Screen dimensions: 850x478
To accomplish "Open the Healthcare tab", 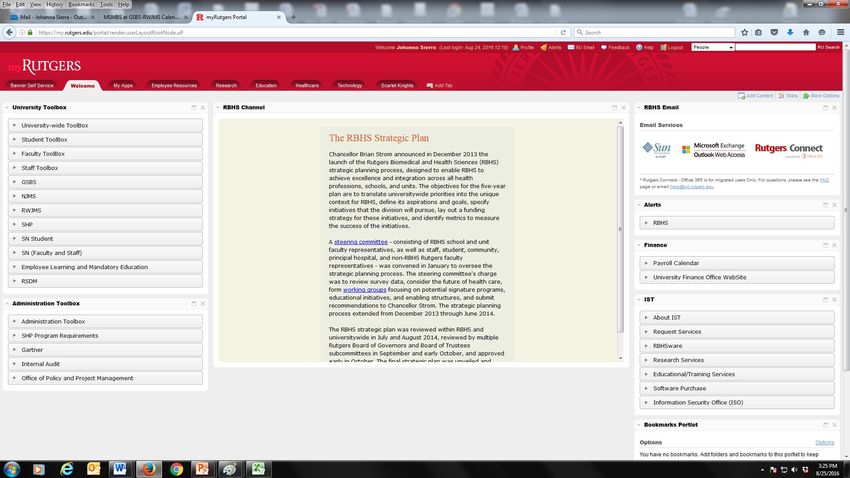I will 307,85.
